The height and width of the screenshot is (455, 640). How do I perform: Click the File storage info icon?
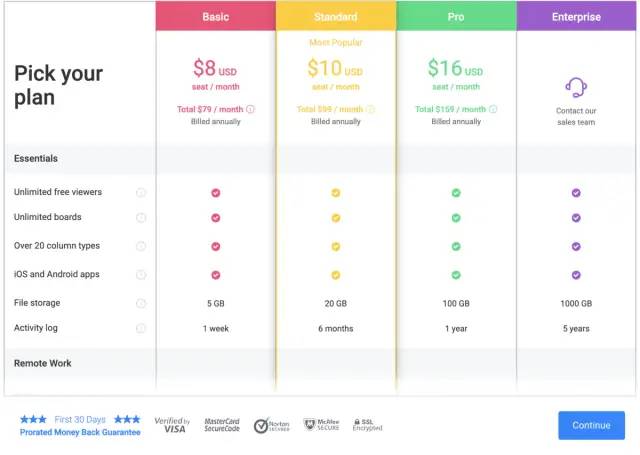pos(141,303)
